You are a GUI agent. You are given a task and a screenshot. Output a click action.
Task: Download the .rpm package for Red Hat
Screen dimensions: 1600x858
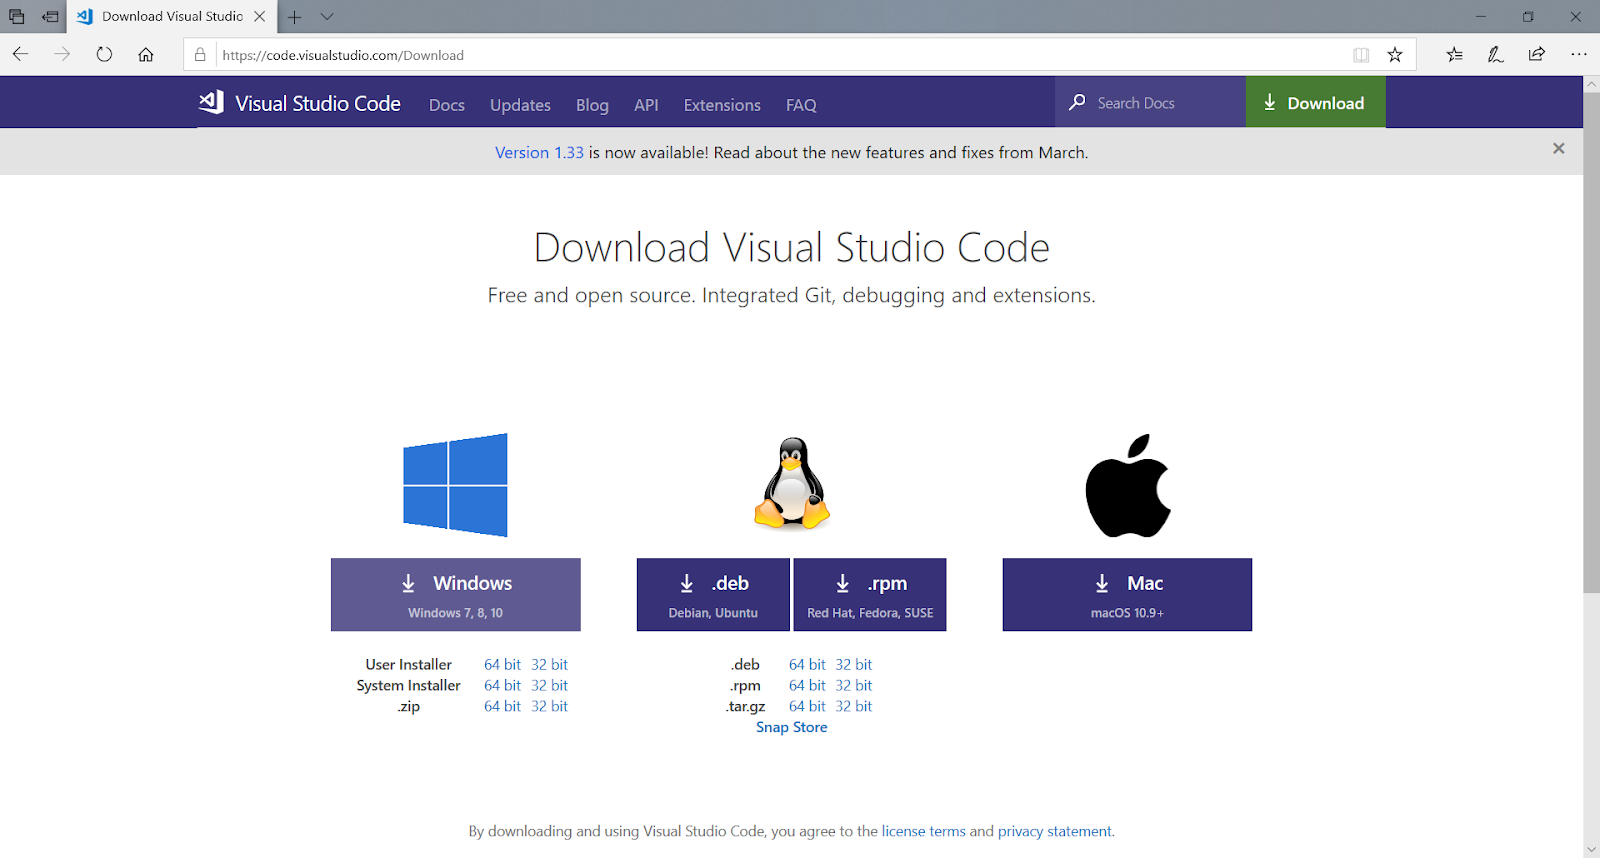pos(870,594)
